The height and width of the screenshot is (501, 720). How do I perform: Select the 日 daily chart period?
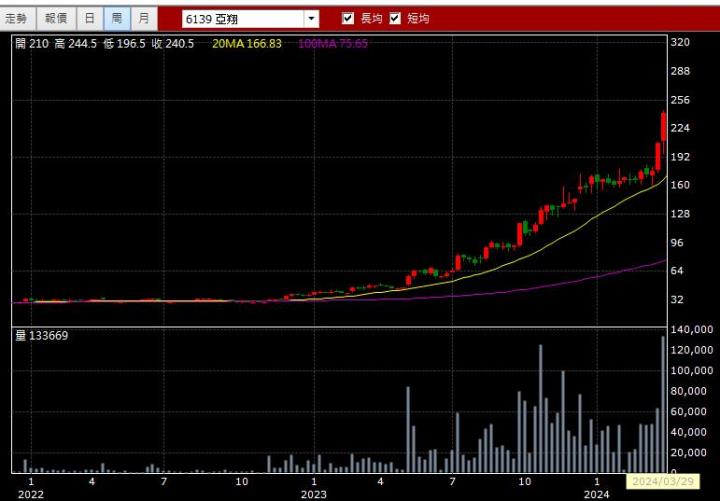[90, 18]
